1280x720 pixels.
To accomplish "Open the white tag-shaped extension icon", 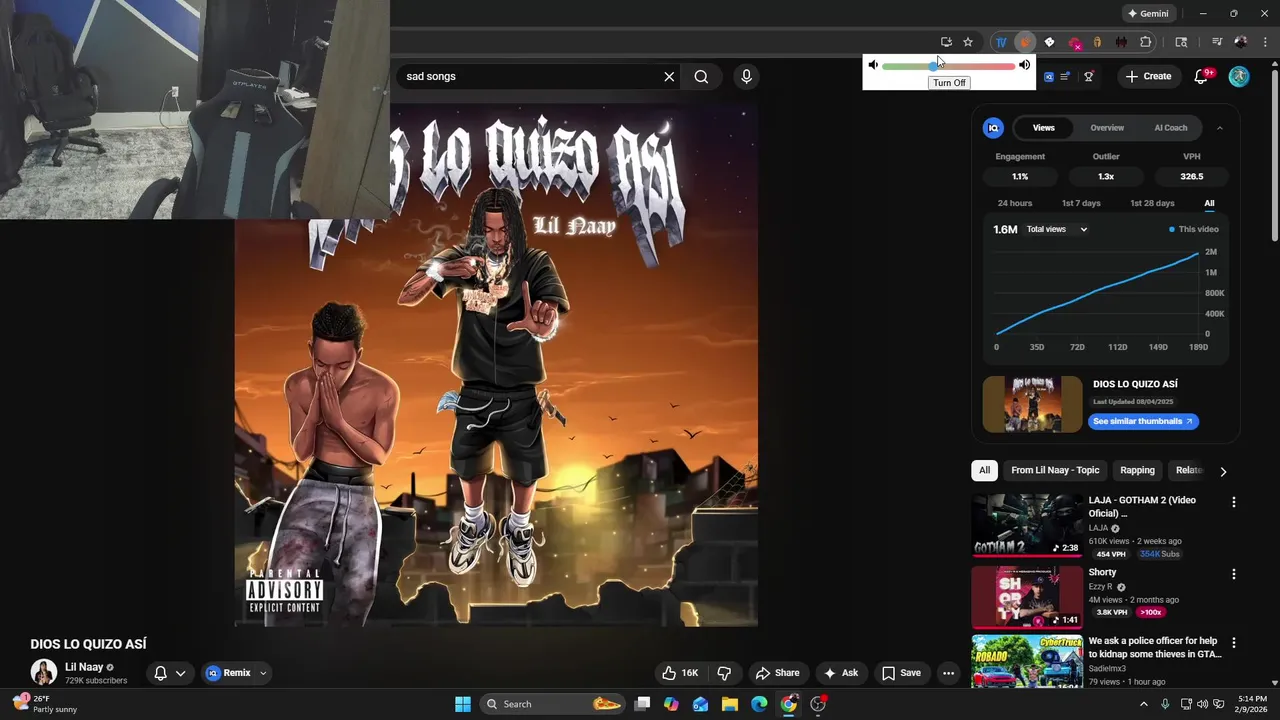I will click(1049, 42).
